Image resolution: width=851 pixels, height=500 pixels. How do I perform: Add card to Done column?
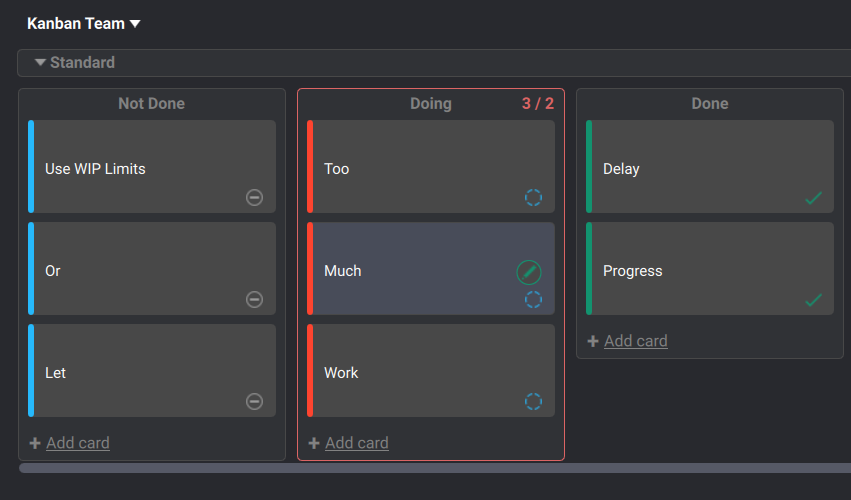click(x=635, y=341)
